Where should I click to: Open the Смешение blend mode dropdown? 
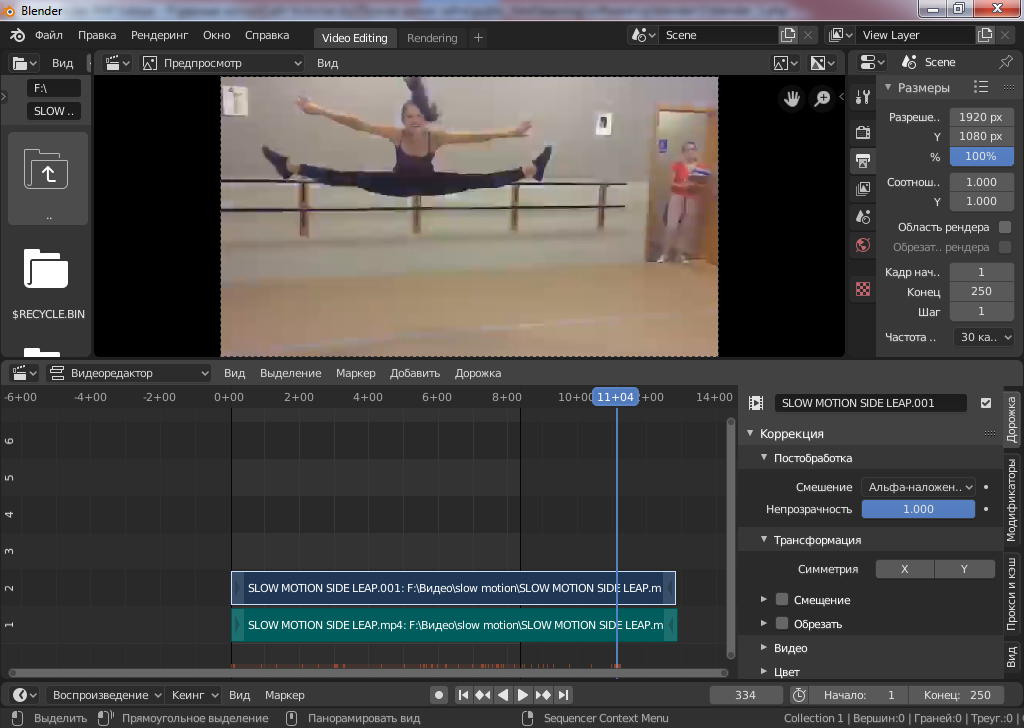pos(918,487)
